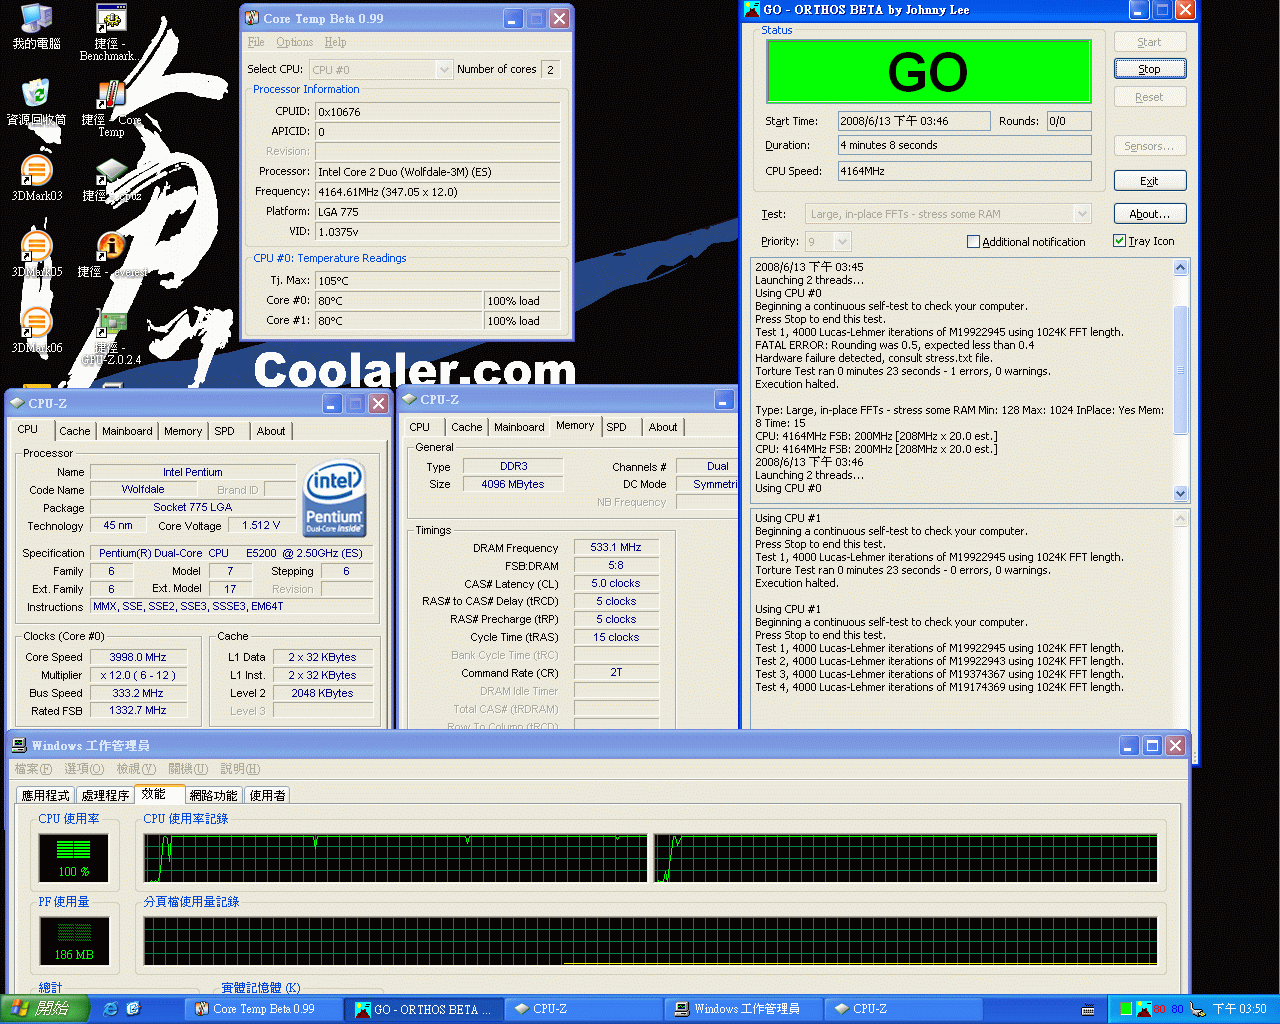
Task: Open the second quick launch icon next to Internet Explorer
Action: [x=133, y=1009]
